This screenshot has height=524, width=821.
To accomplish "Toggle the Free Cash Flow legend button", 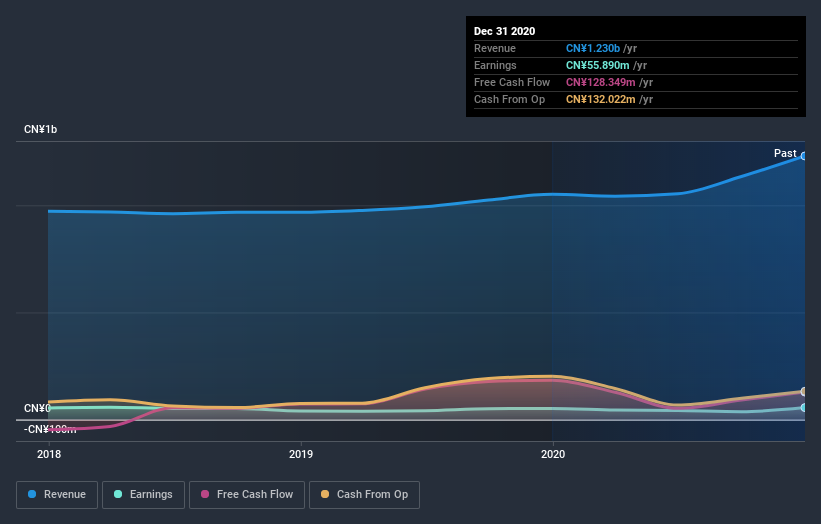I will pyautogui.click(x=247, y=495).
